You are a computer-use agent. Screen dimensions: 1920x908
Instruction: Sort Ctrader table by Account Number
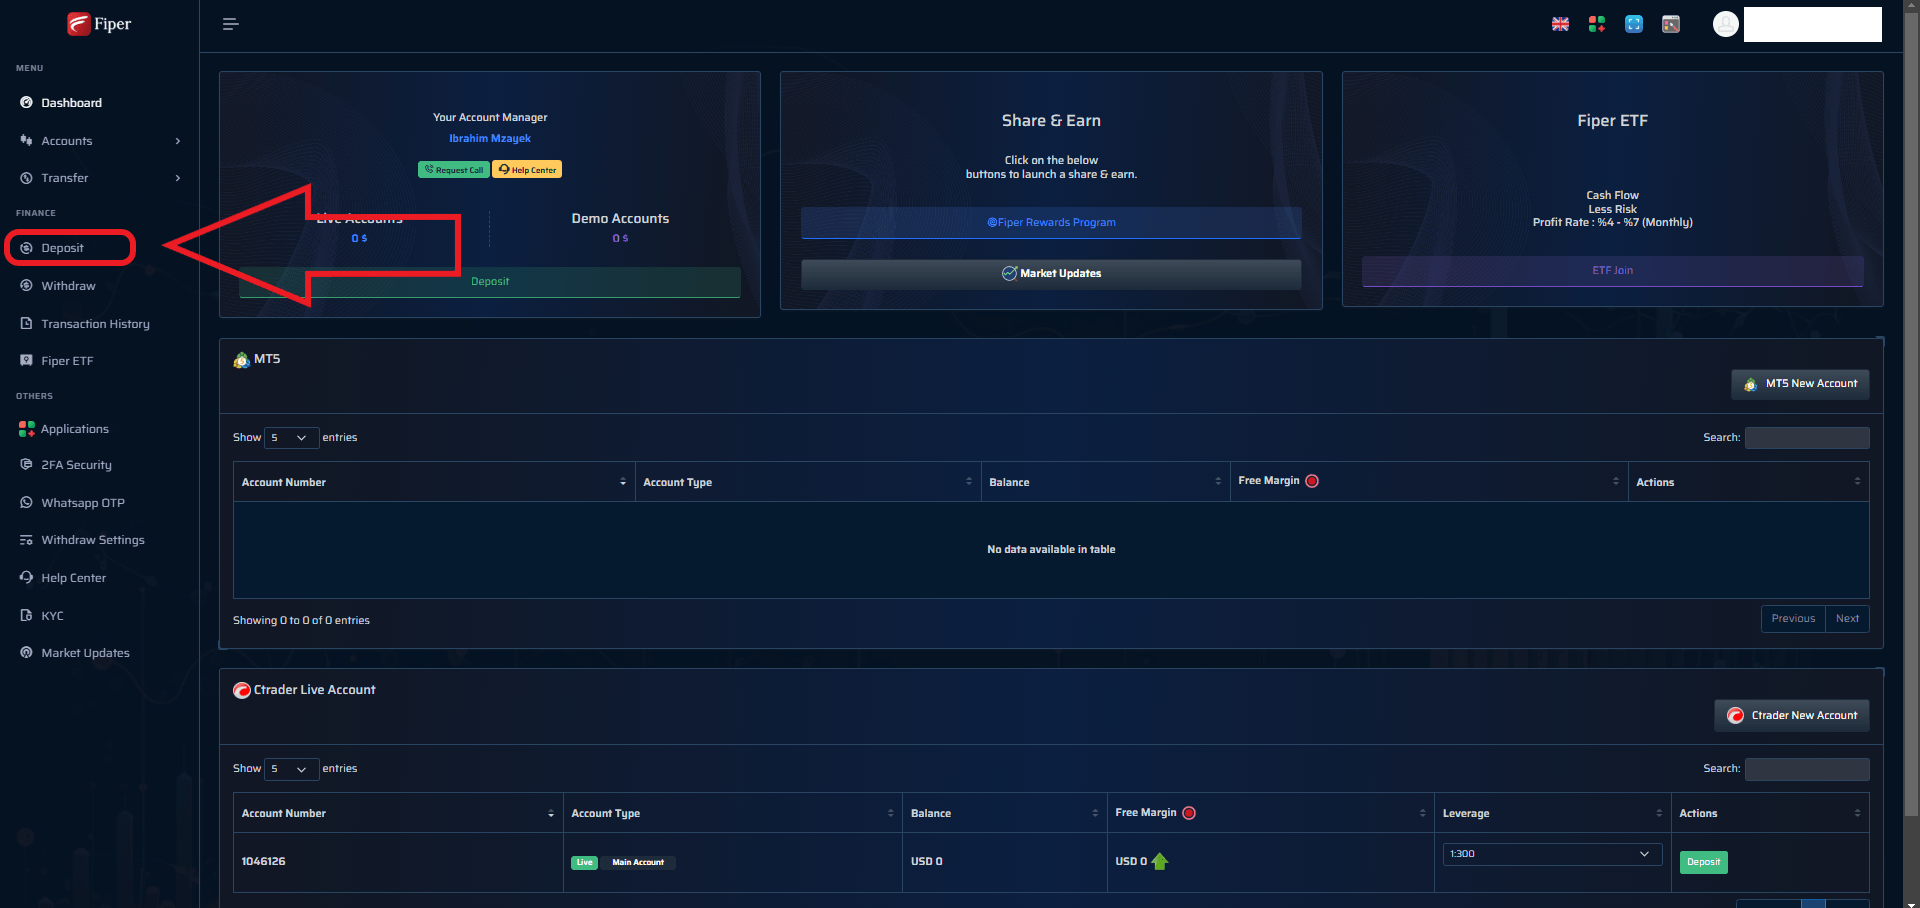coord(398,813)
